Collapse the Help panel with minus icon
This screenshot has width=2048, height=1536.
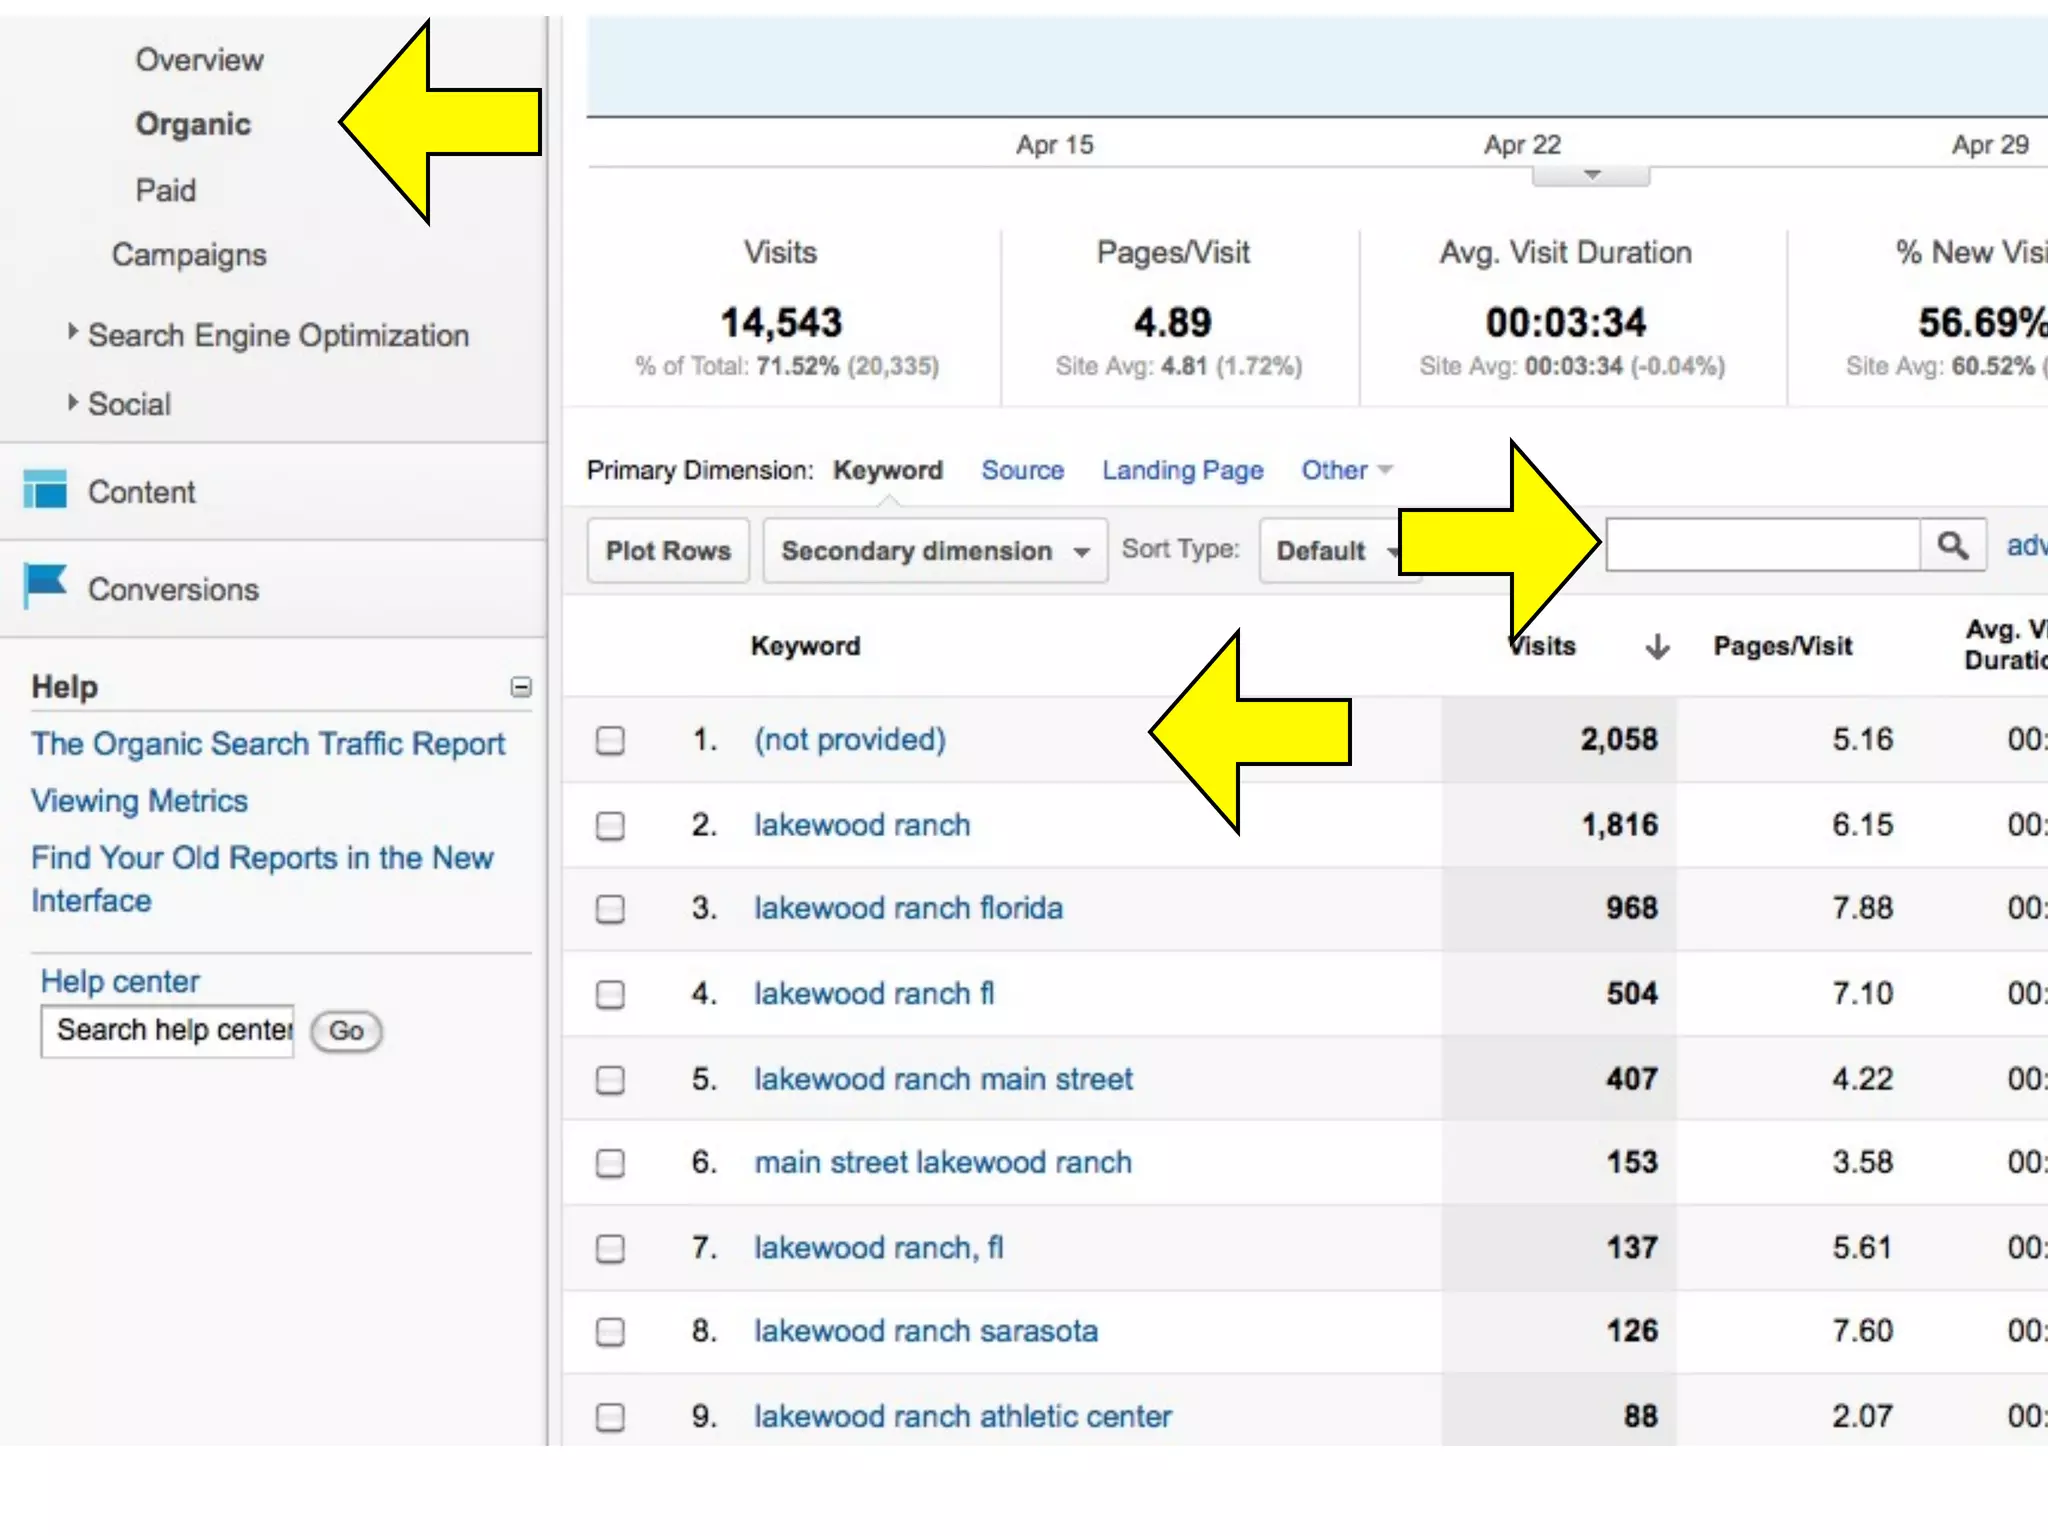point(521,687)
